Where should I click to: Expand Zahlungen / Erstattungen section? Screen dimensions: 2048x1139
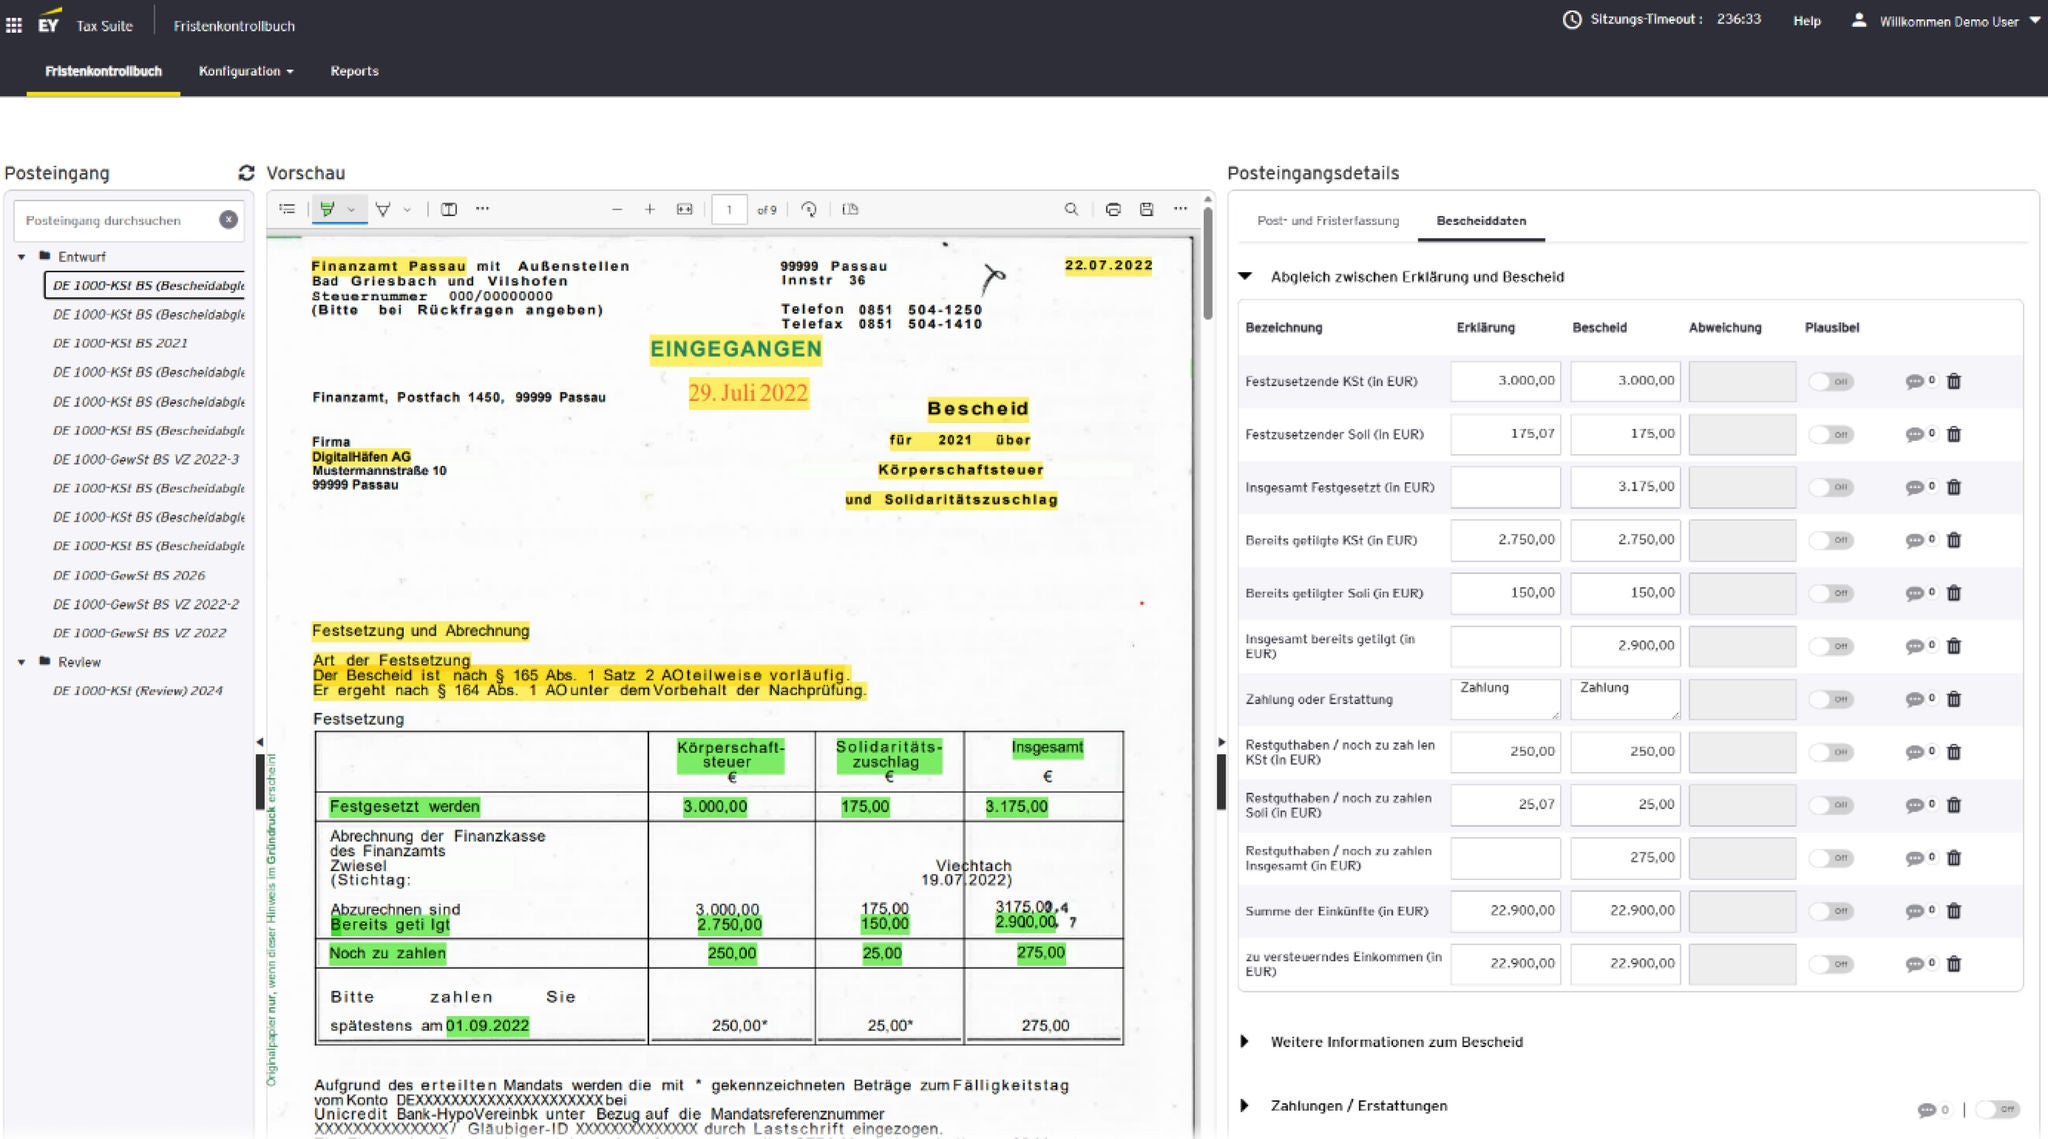[1245, 1106]
